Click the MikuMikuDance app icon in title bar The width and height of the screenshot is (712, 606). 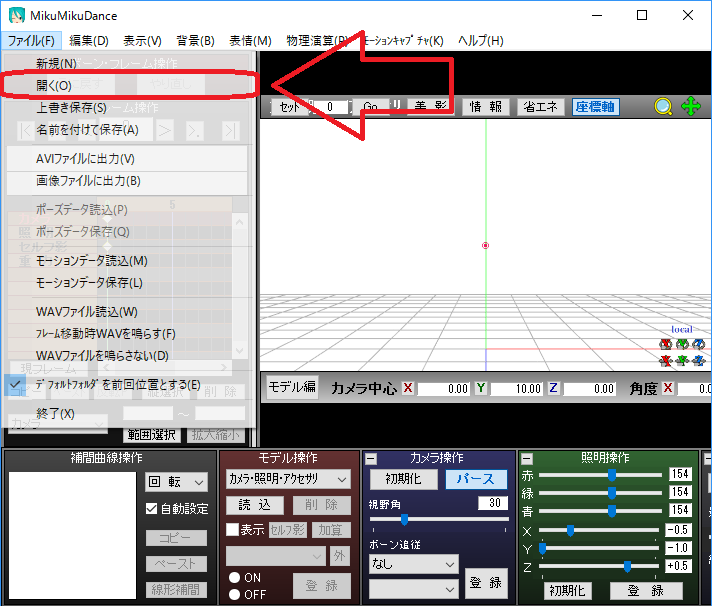[17, 15]
